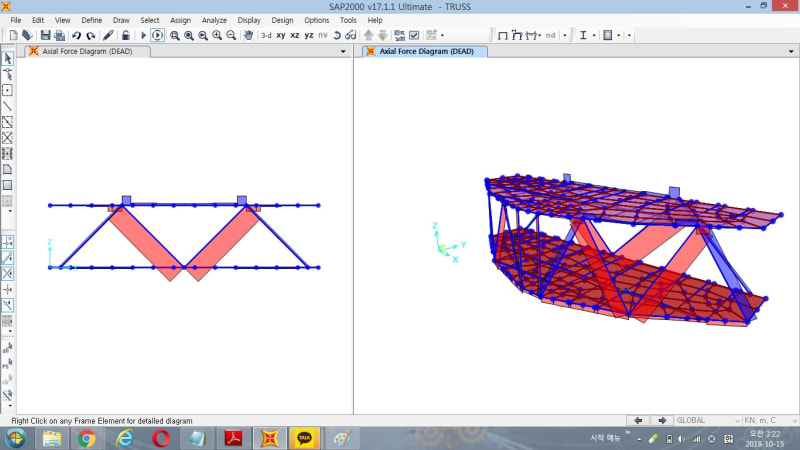This screenshot has width=800, height=450.
Task: Select the Draw Frame line tool
Action: (8, 106)
